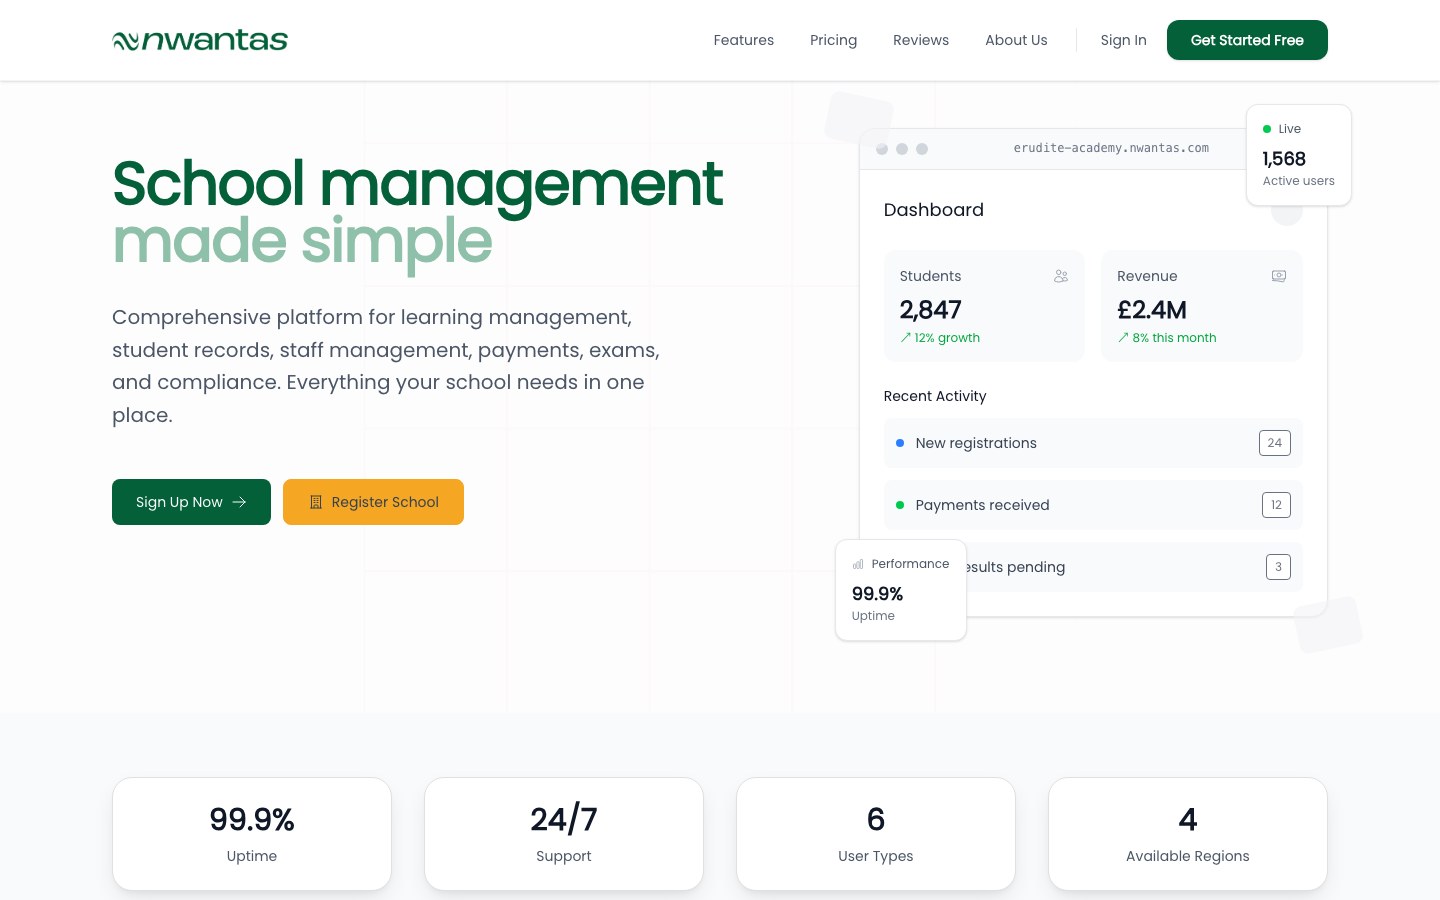Go to the Pricing page
This screenshot has height=900, width=1440.
(x=833, y=40)
